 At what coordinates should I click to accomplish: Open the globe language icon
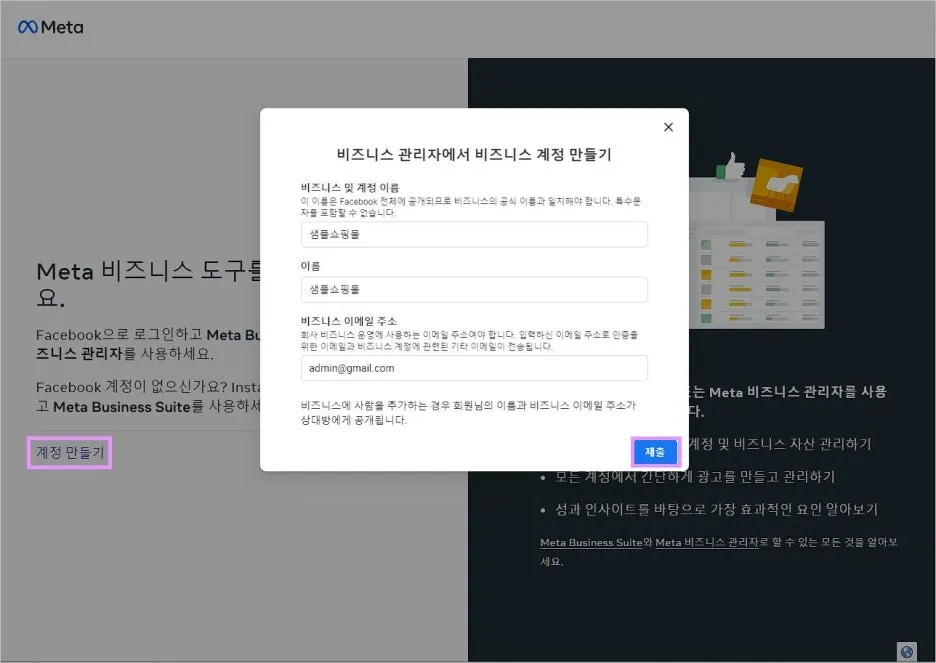coord(906,652)
